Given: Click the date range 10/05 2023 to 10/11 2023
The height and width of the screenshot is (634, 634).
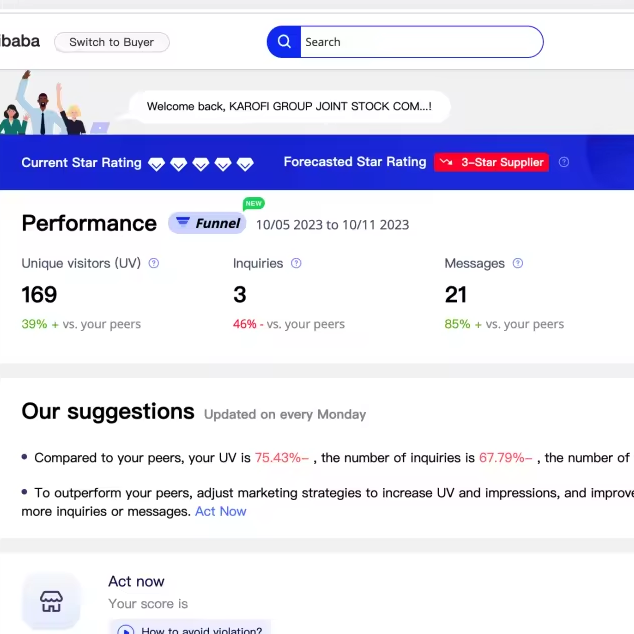Looking at the screenshot, I should (332, 225).
